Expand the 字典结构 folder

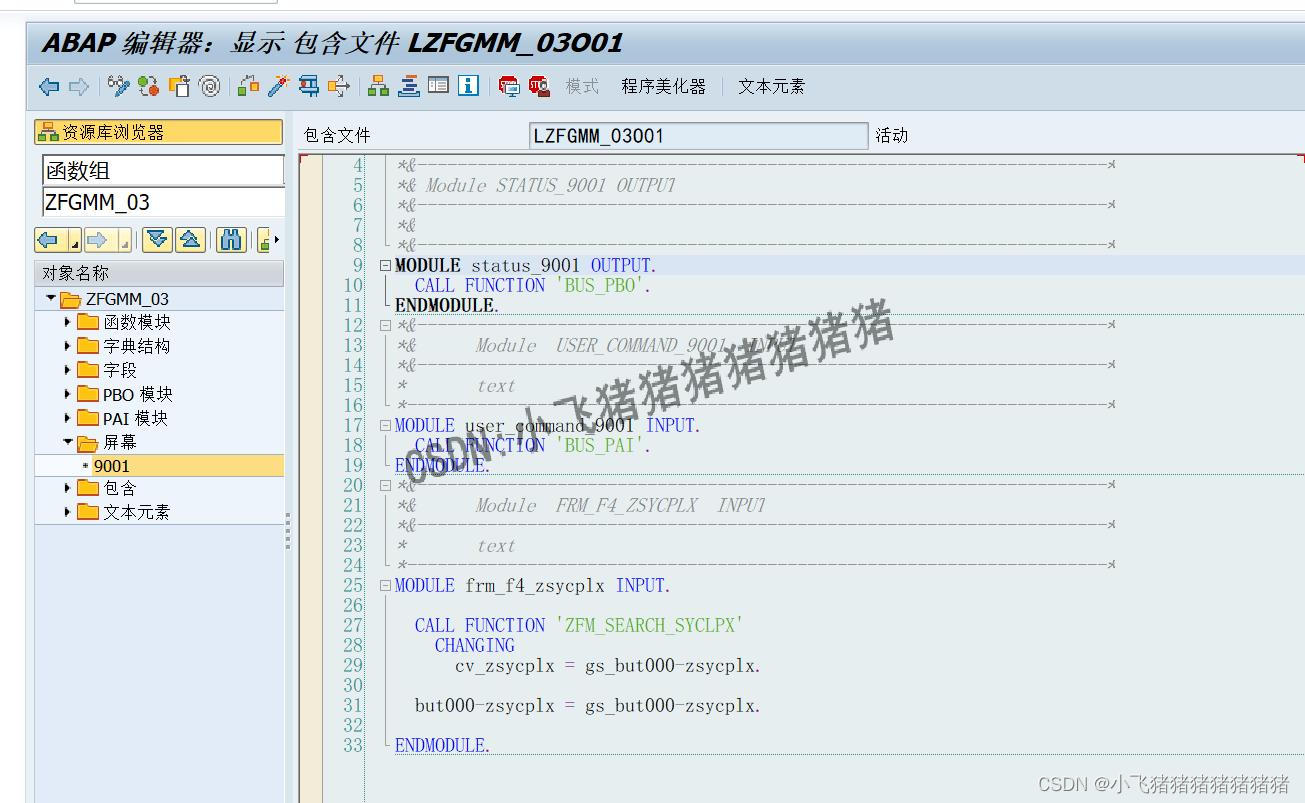point(67,346)
